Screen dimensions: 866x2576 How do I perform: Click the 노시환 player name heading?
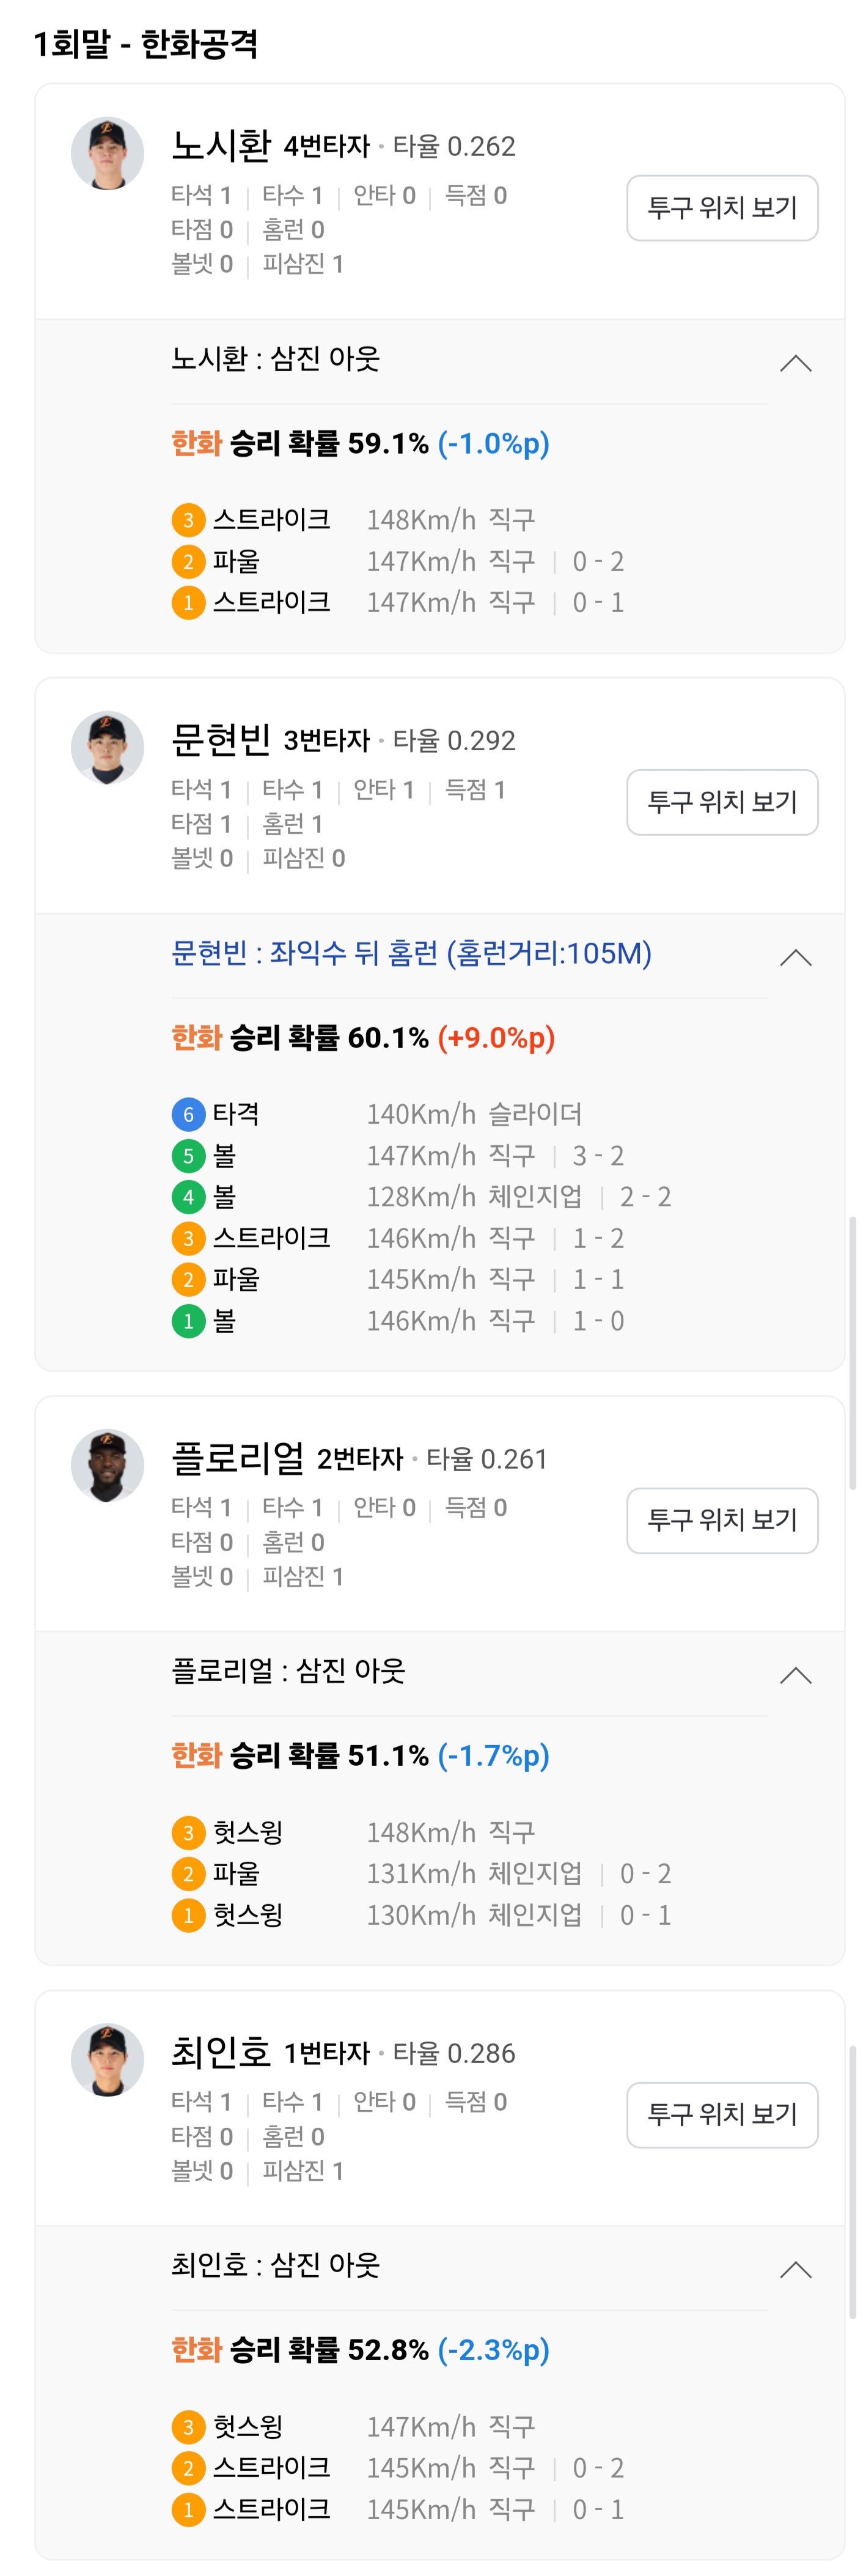(x=221, y=146)
